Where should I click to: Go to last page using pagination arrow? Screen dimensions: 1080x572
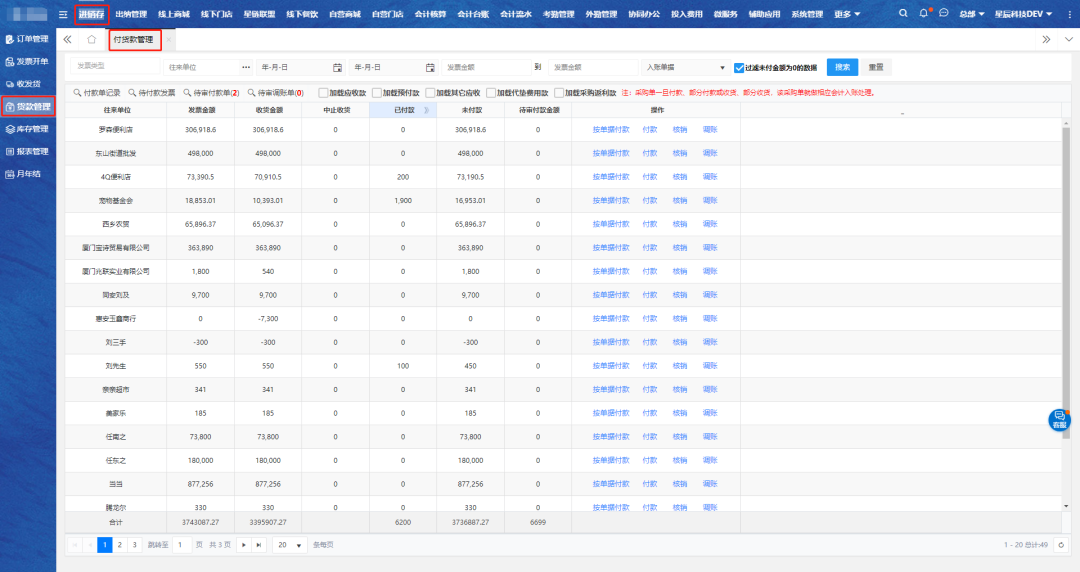(x=259, y=545)
